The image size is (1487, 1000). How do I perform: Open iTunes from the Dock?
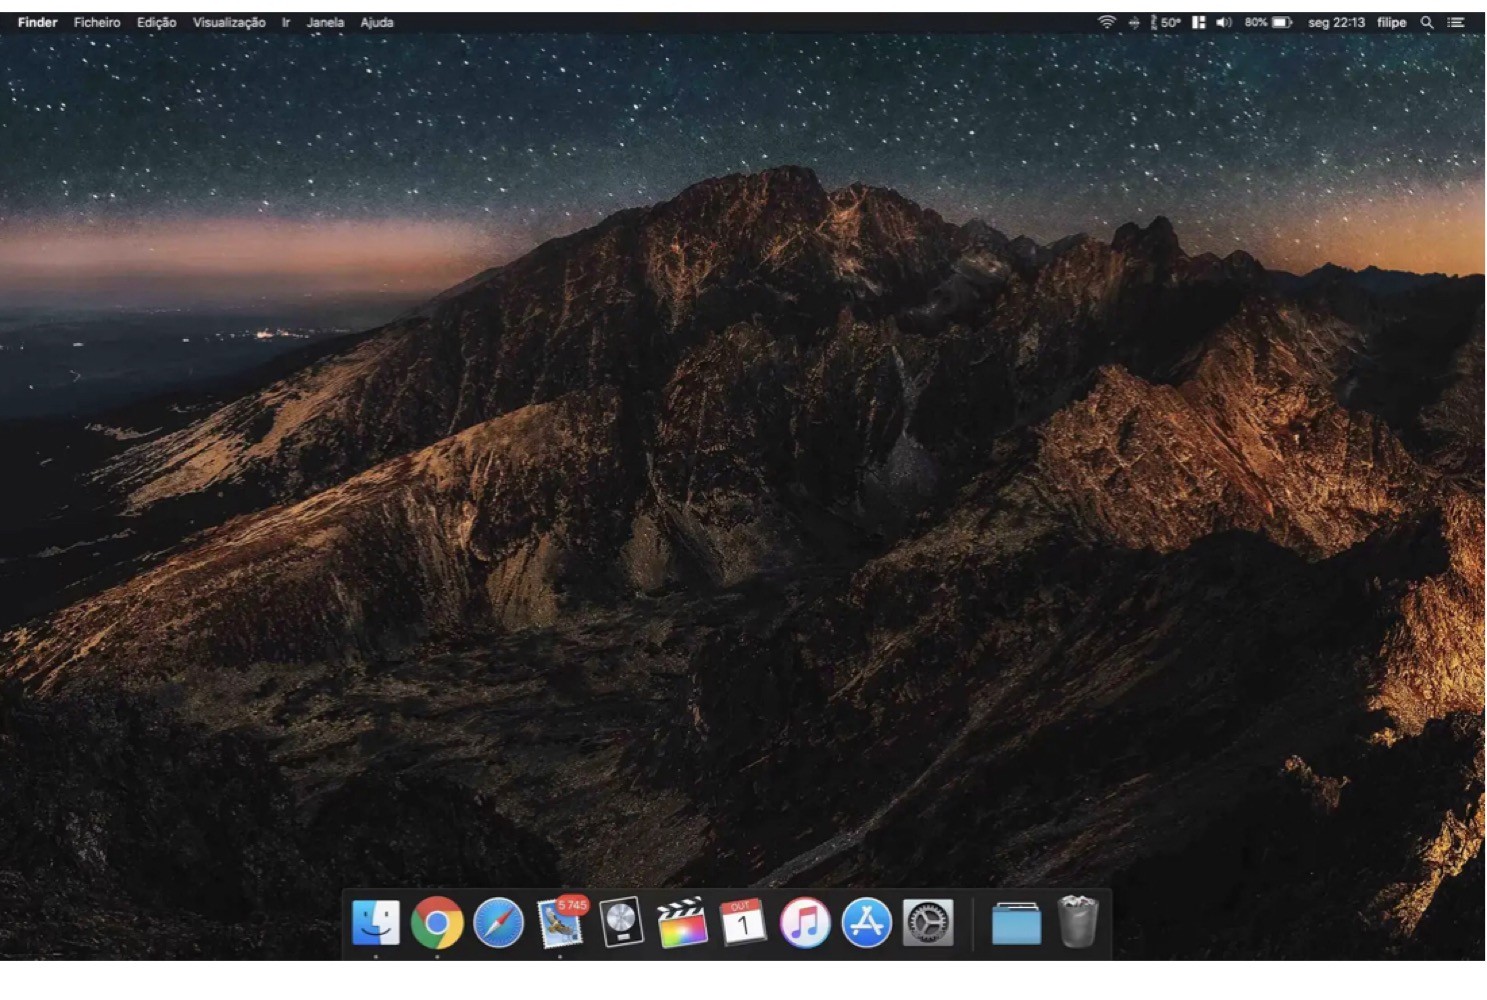click(805, 922)
